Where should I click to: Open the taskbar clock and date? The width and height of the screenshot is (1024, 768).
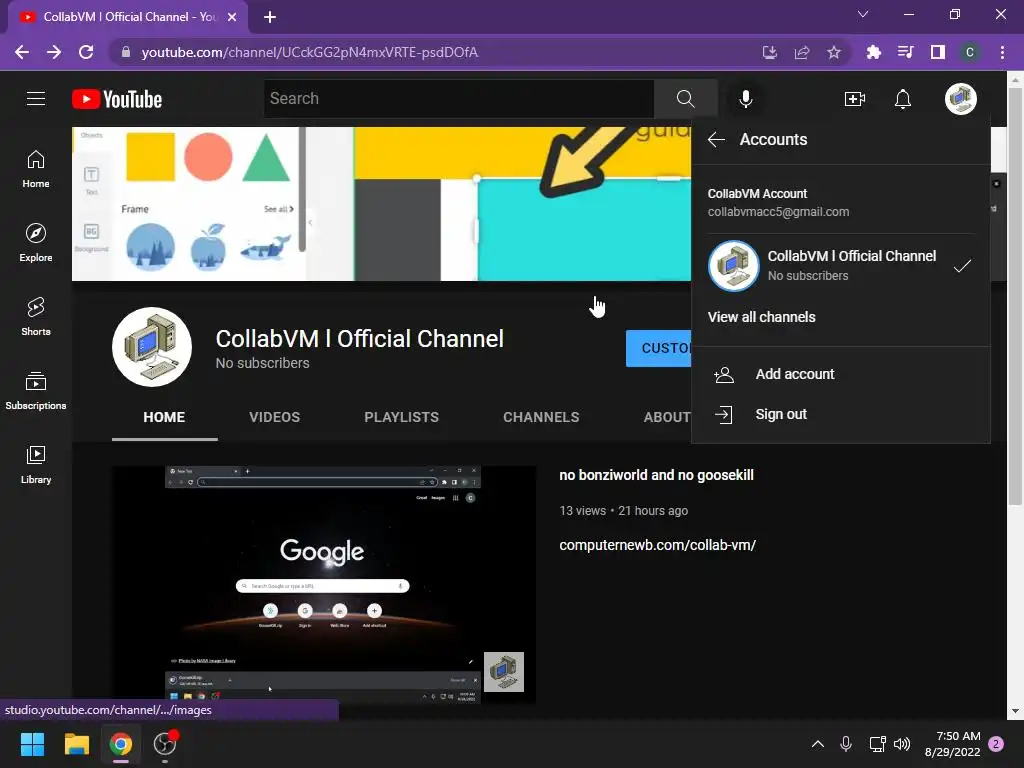click(x=952, y=744)
